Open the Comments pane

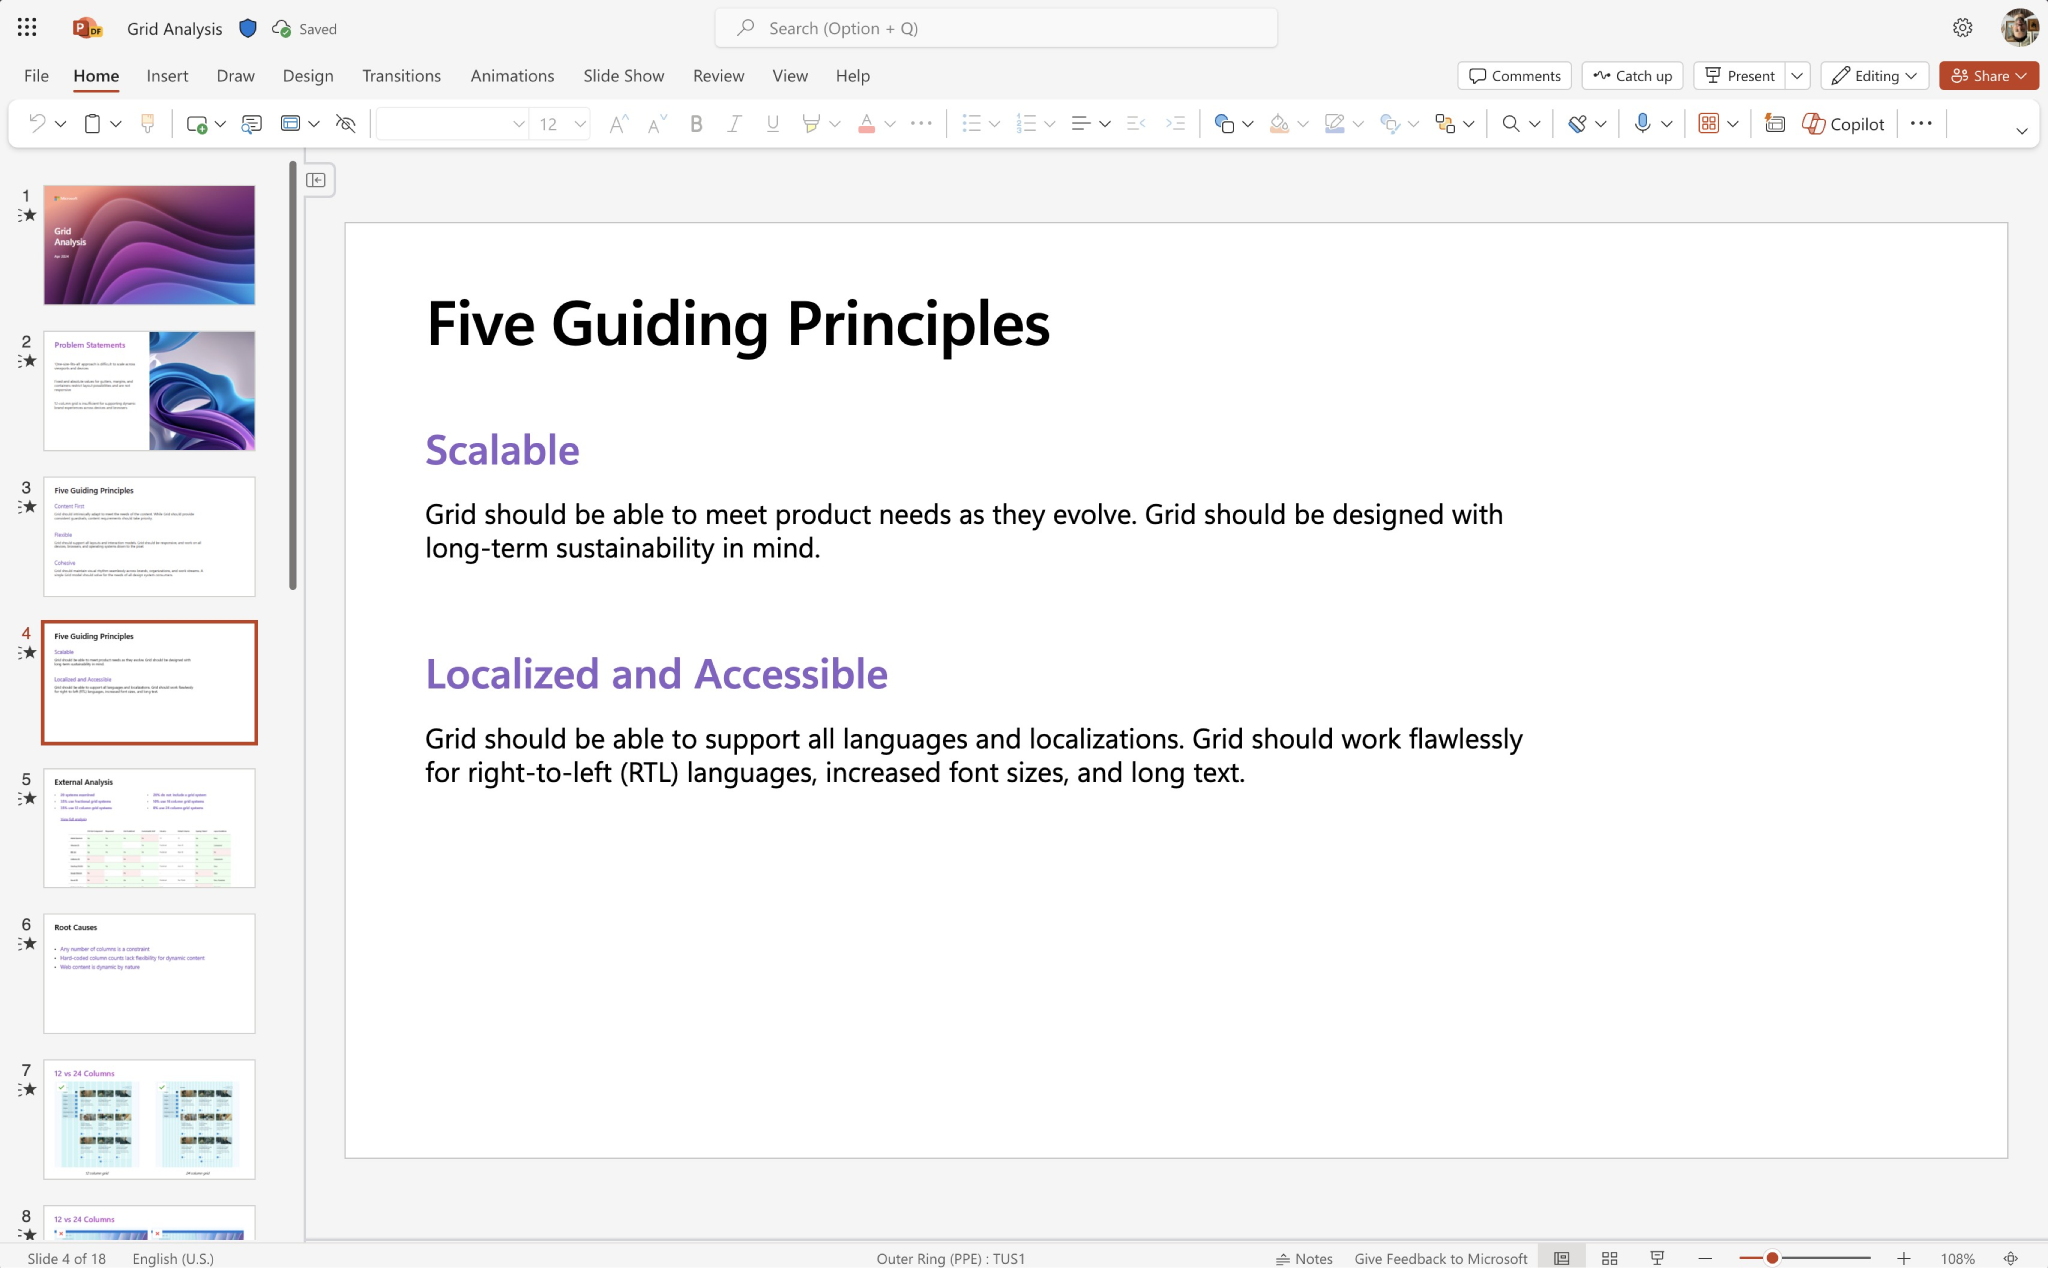pos(1513,75)
